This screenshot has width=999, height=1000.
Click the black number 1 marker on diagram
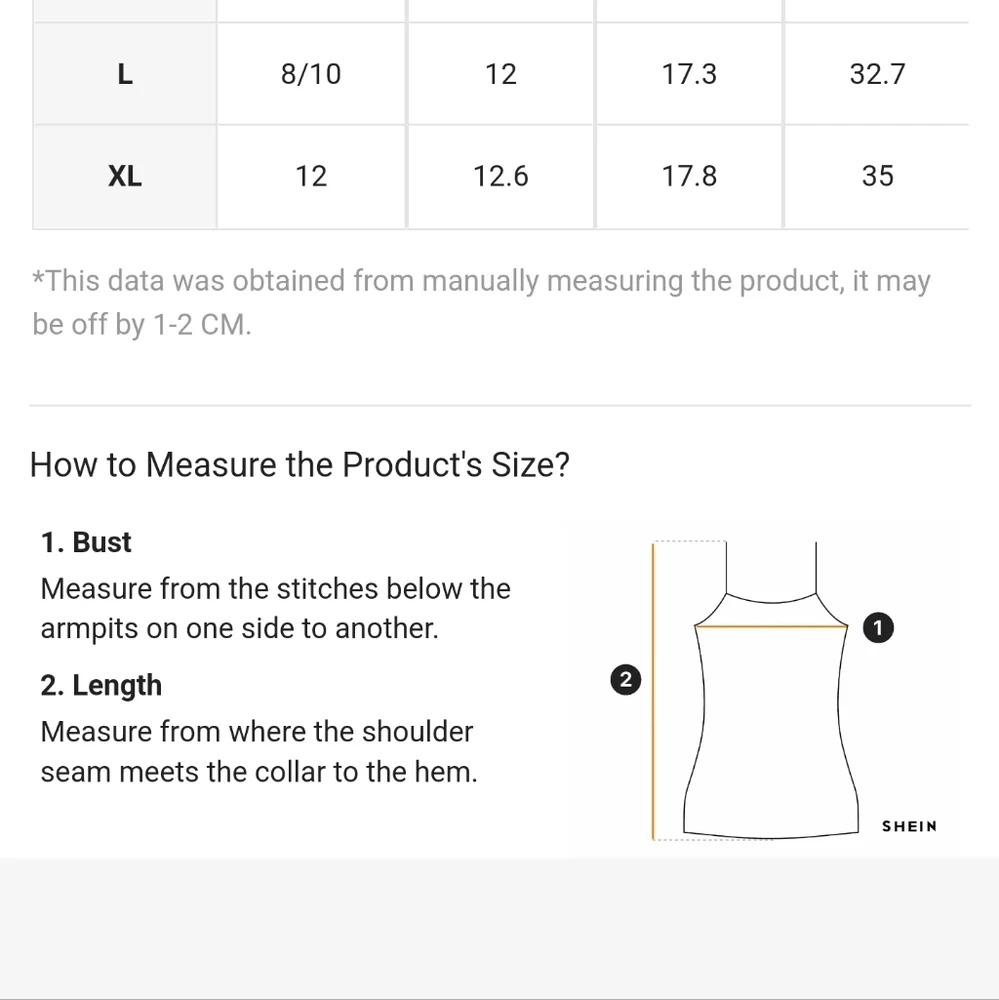877,628
